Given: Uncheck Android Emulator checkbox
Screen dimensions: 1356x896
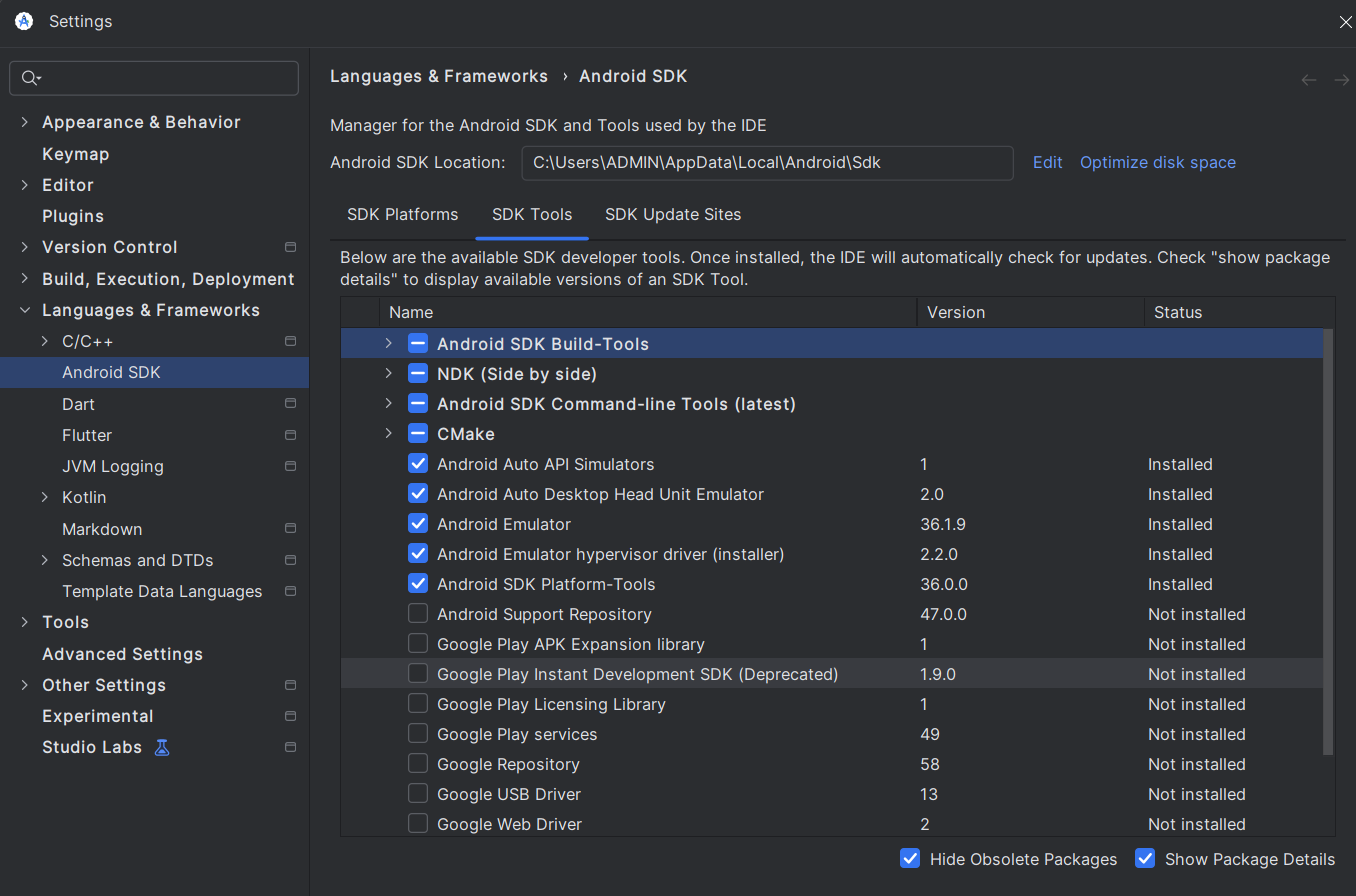Looking at the screenshot, I should point(418,524).
